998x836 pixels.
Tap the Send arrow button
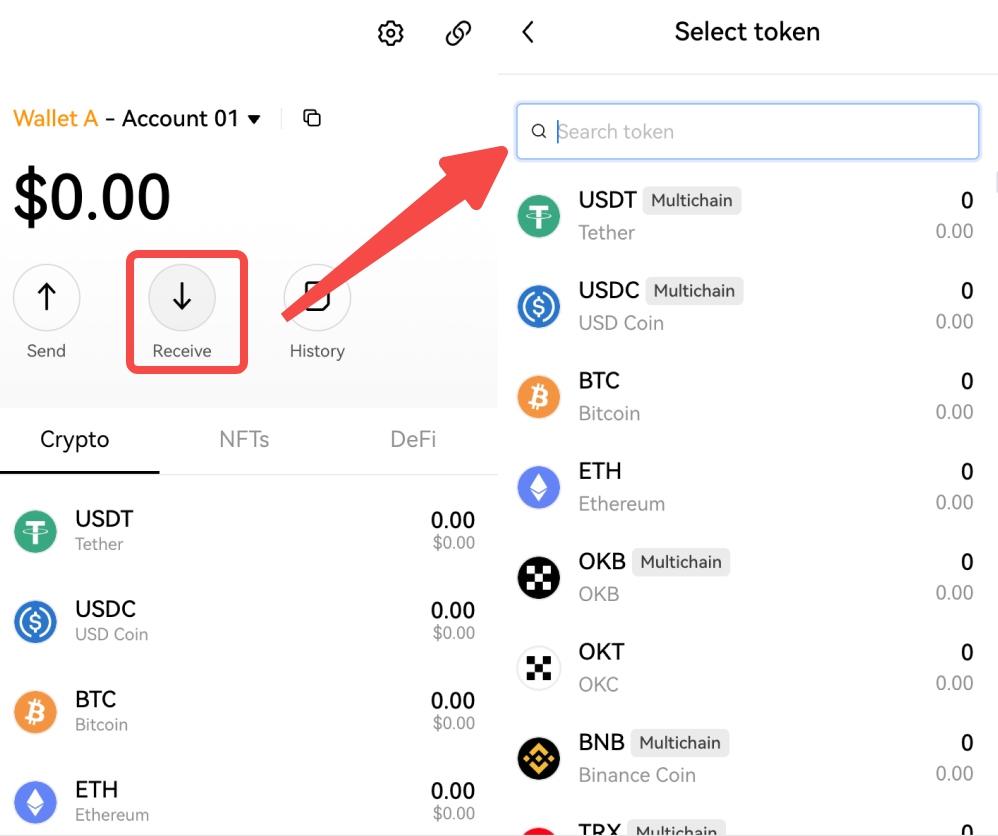46,297
